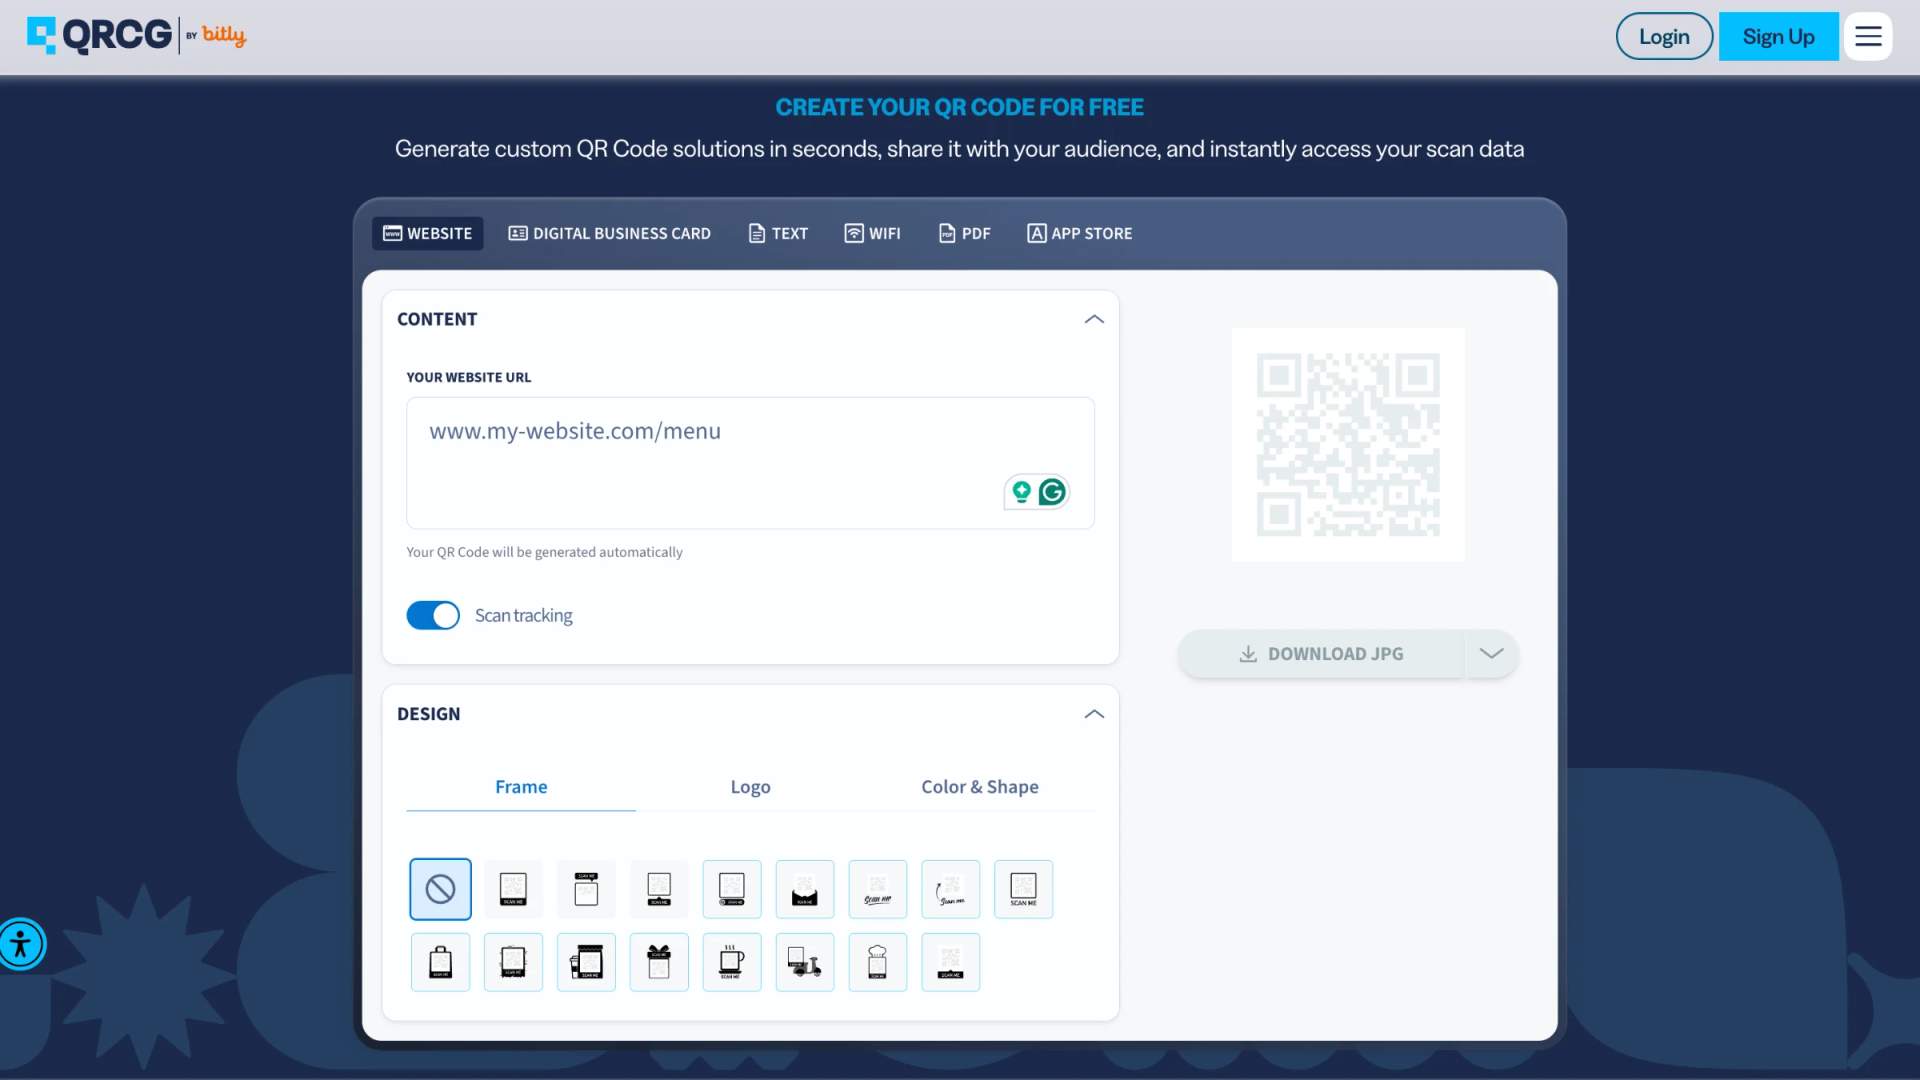Click the Download JPG button
The image size is (1920, 1080).
(1321, 654)
